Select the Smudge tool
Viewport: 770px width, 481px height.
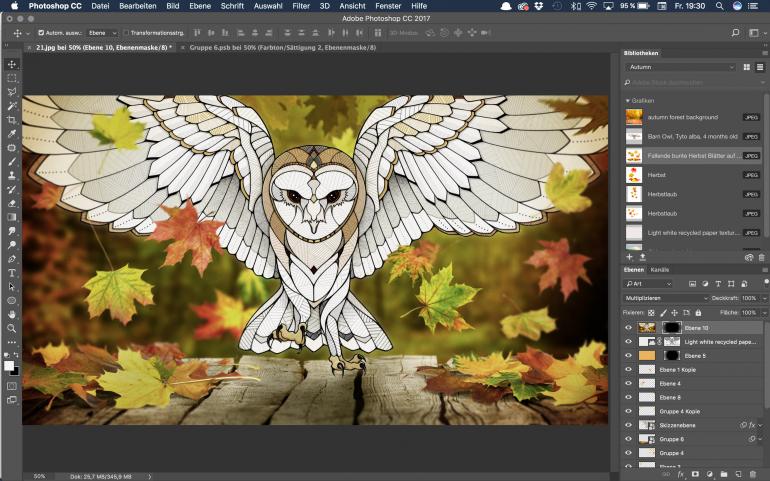click(12, 231)
